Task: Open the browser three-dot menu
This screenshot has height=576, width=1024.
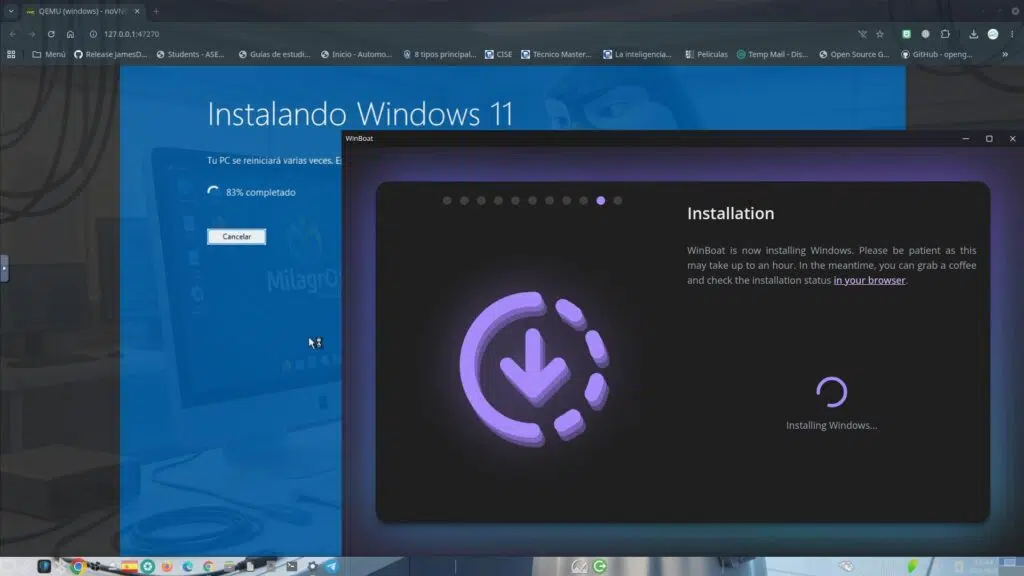Action: click(1012, 34)
